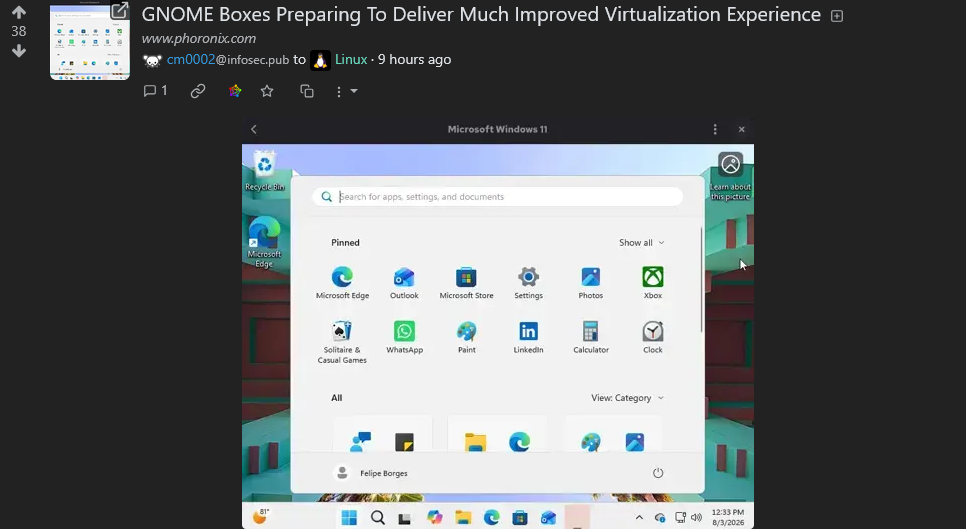Open Copilot from the taskbar
This screenshot has height=529, width=966.
pyautogui.click(x=435, y=517)
